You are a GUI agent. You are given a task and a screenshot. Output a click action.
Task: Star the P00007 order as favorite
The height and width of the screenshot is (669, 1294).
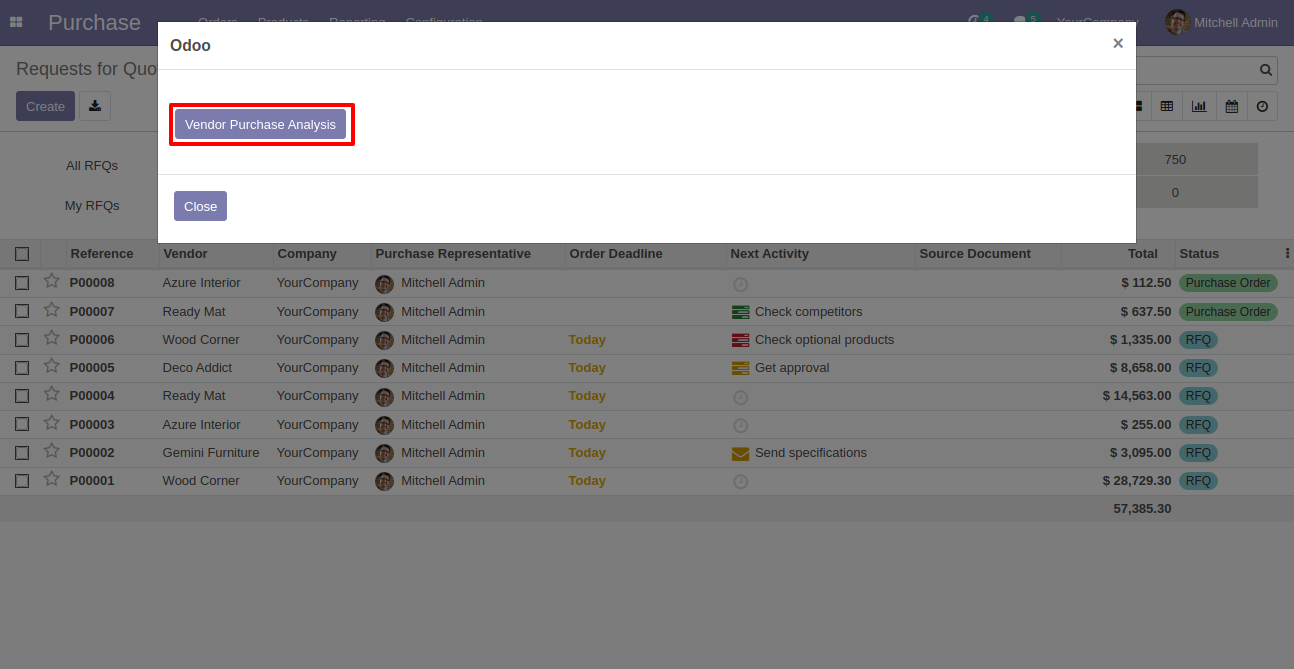pos(52,310)
